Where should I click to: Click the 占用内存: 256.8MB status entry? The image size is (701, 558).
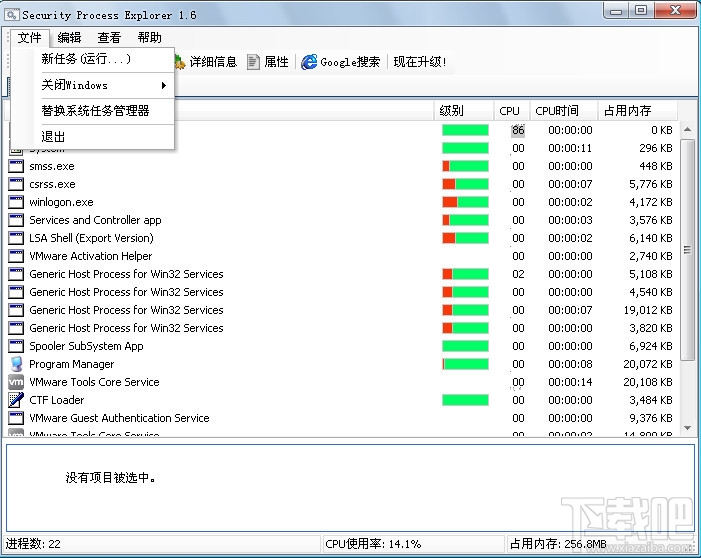pos(558,544)
